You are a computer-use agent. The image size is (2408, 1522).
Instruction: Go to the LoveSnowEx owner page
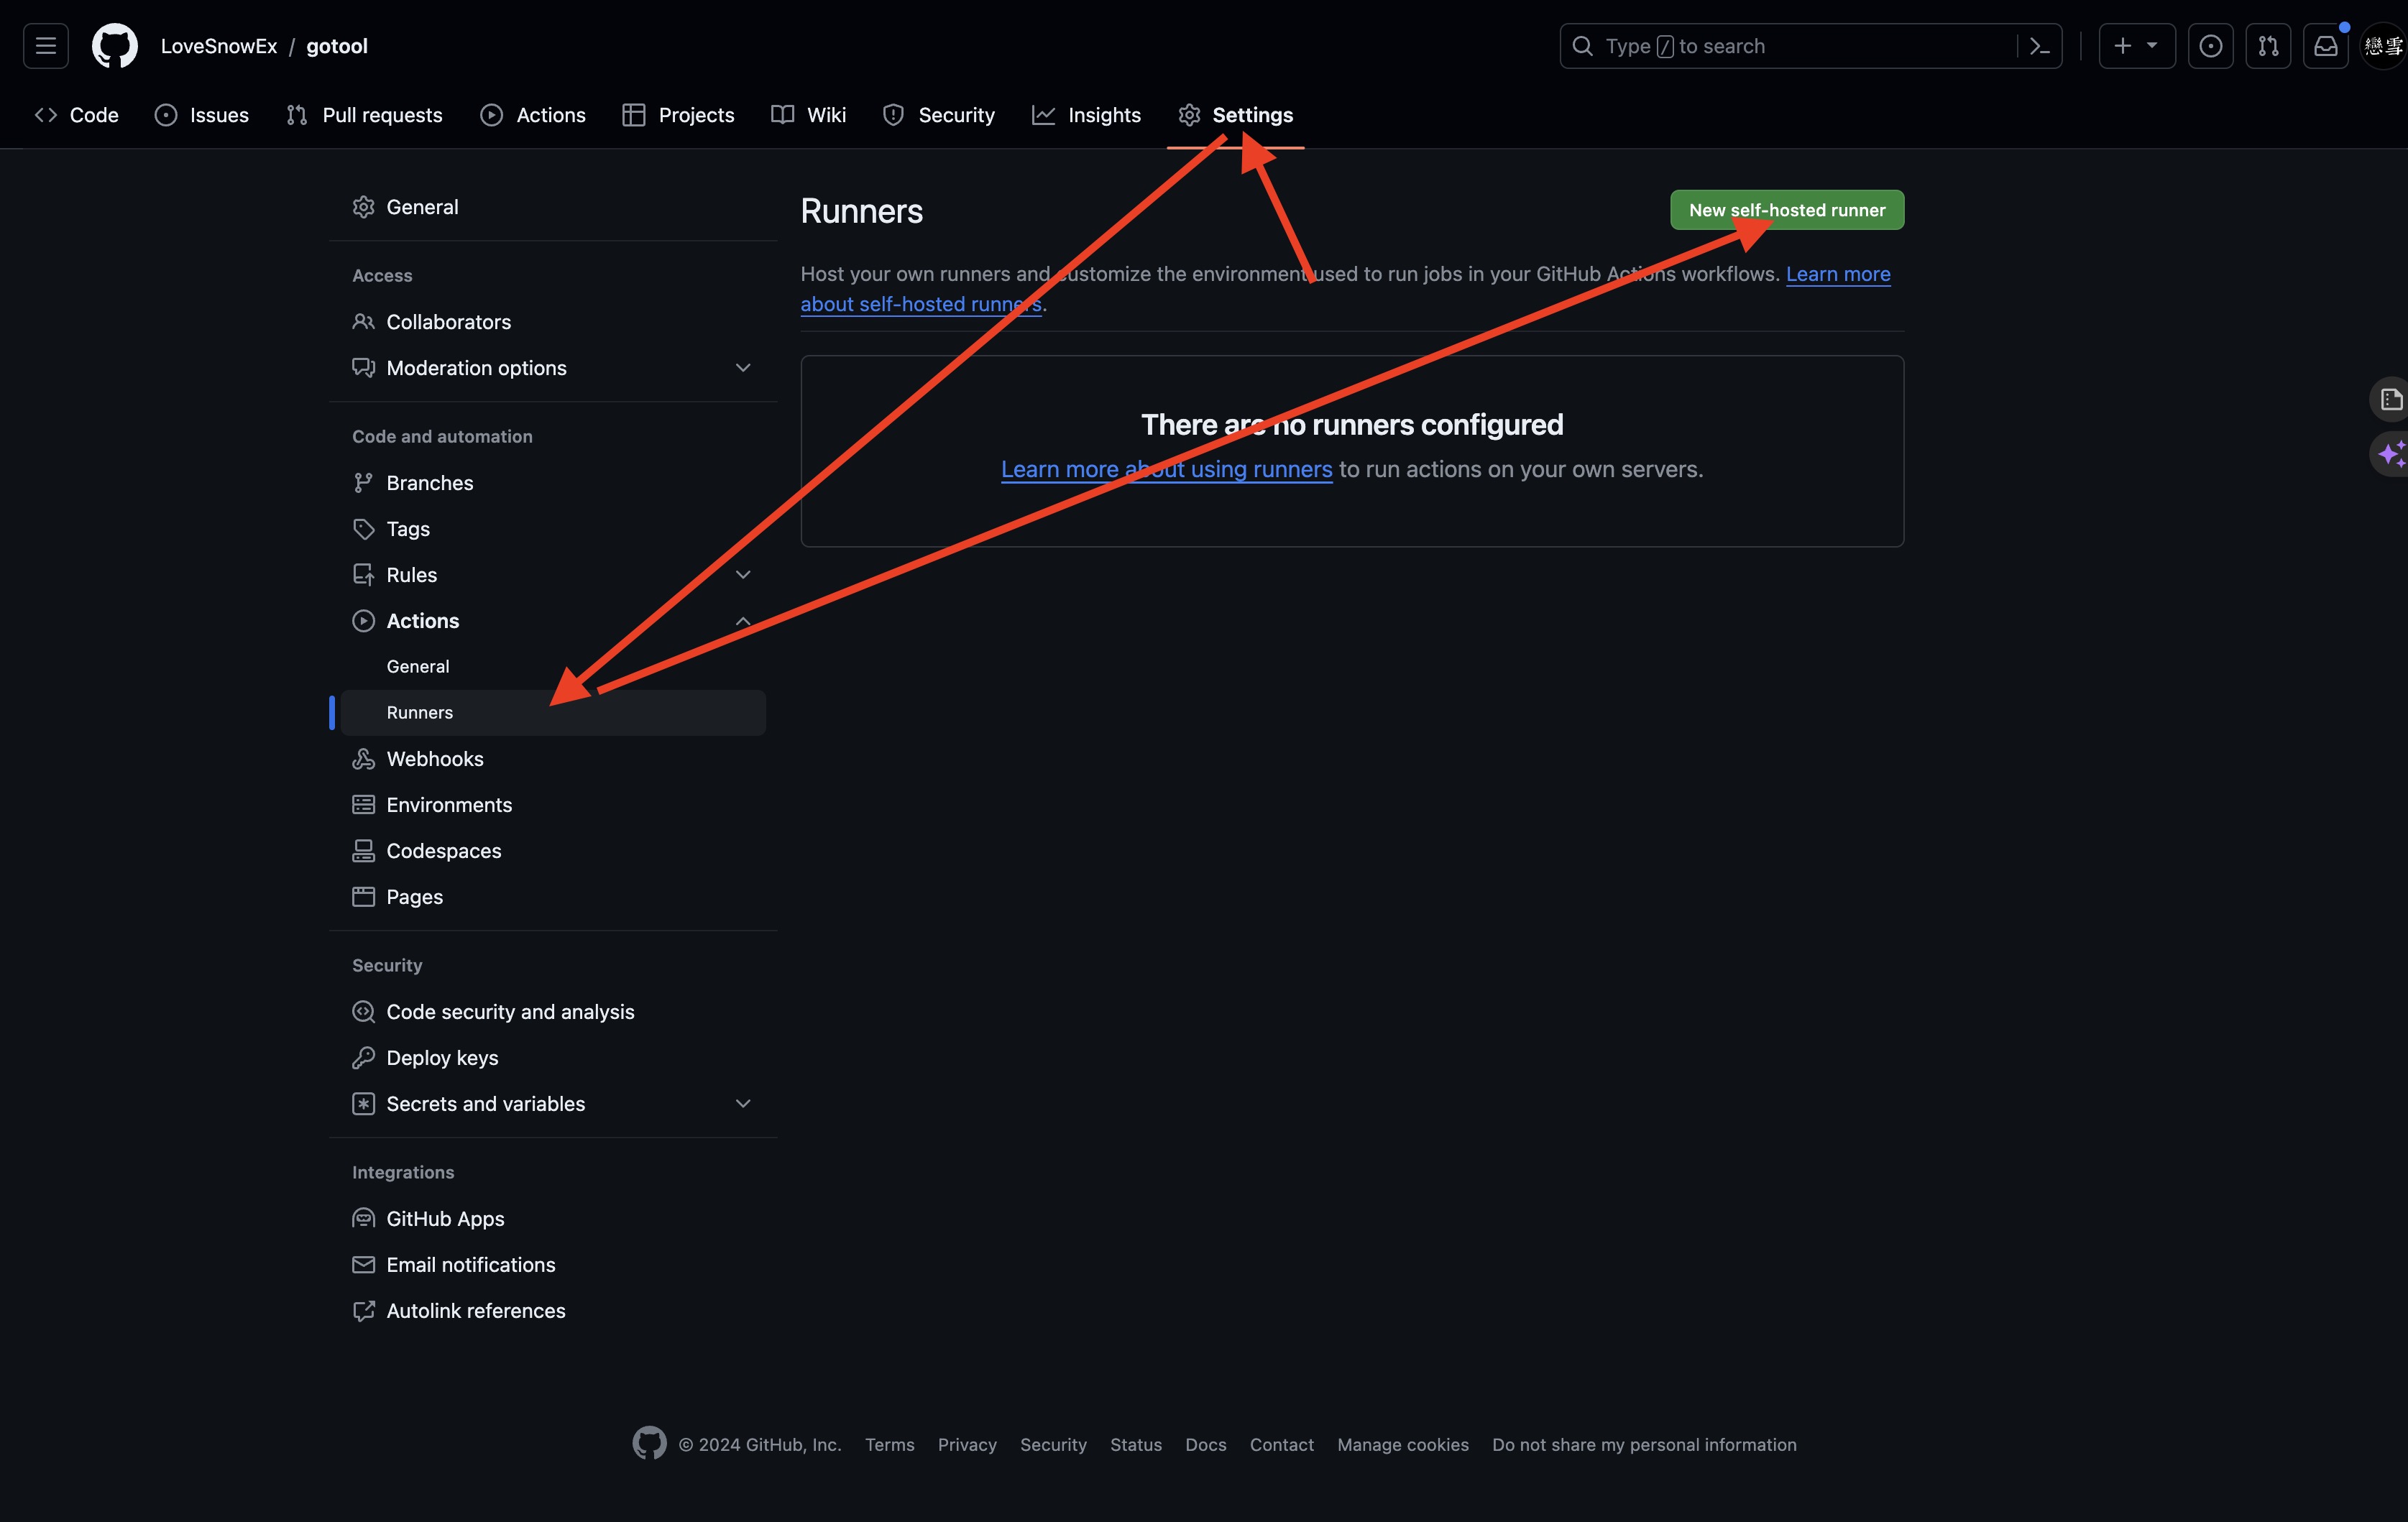click(x=219, y=46)
